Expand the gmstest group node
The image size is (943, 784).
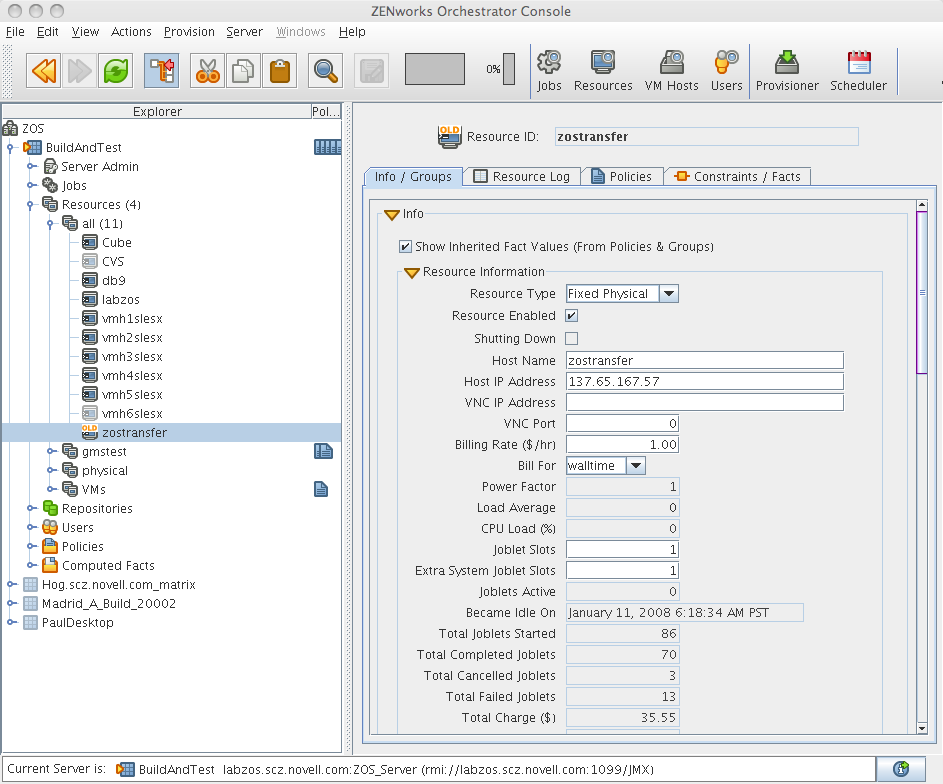[52, 452]
